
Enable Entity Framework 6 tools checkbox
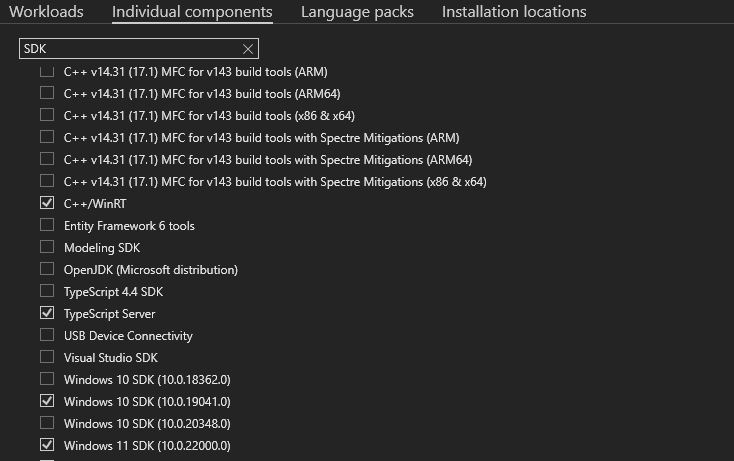point(47,225)
